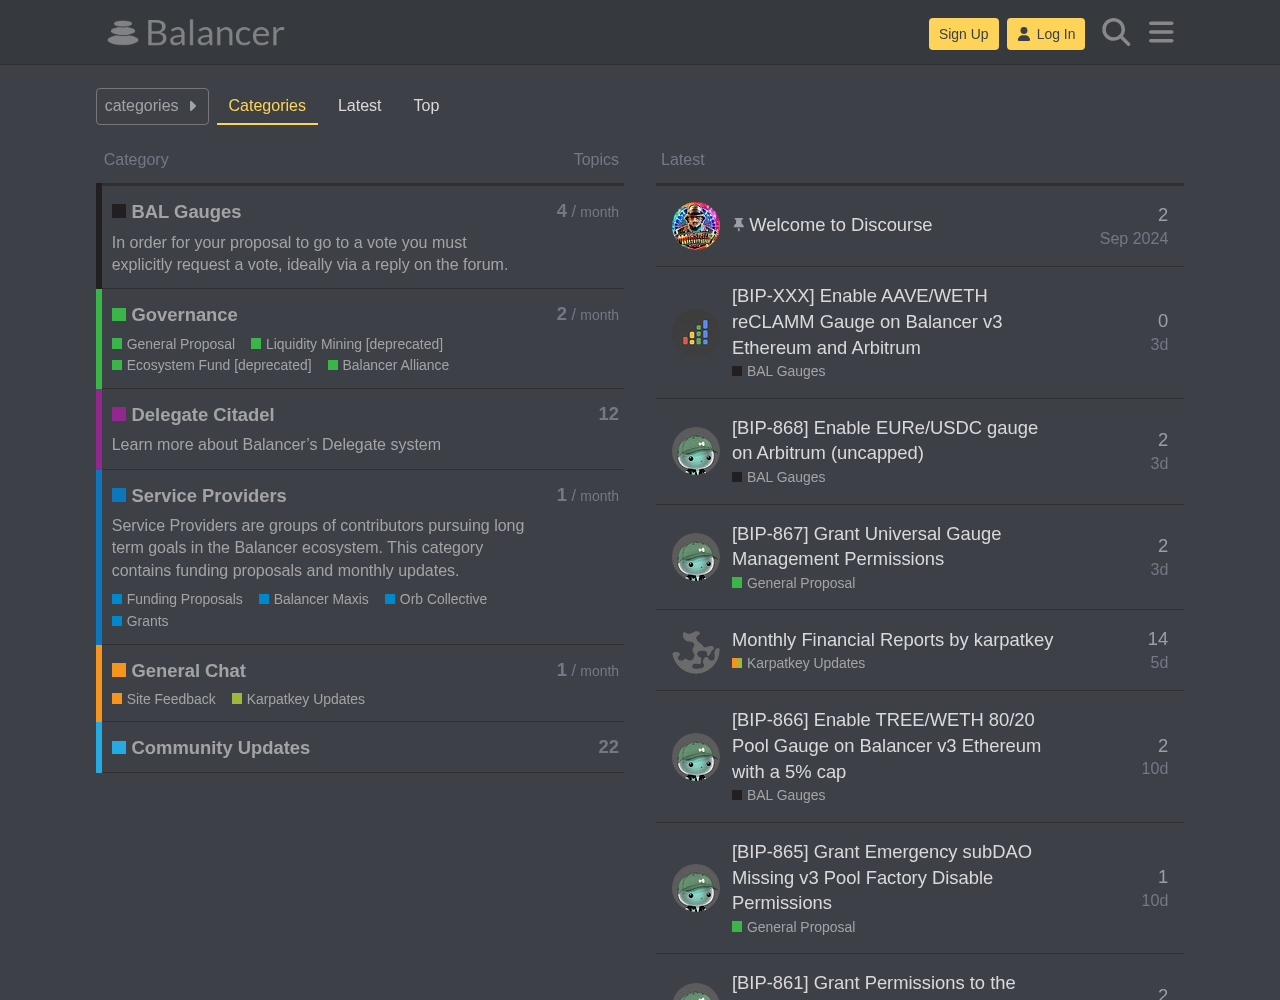Open avatar beside BIP-866 TREE/WETH topic
The height and width of the screenshot is (1000, 1280).
(696, 757)
